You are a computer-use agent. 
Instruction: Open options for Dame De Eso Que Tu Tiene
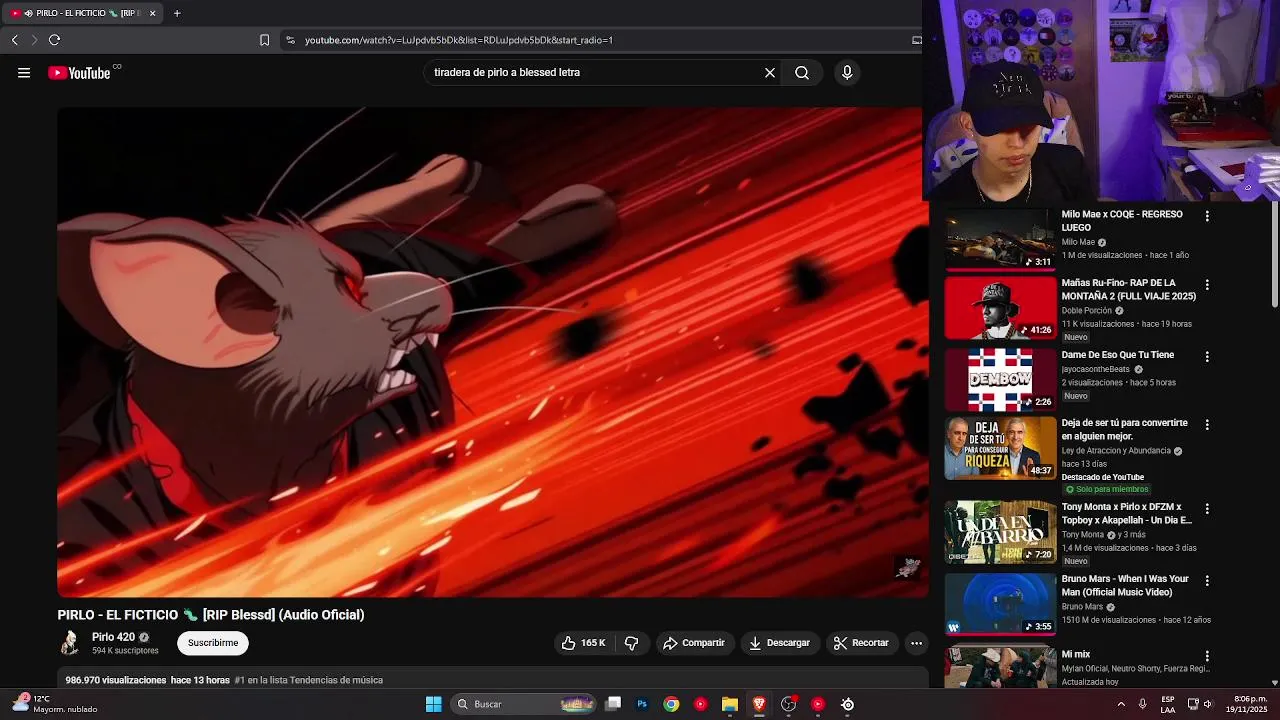click(x=1207, y=357)
